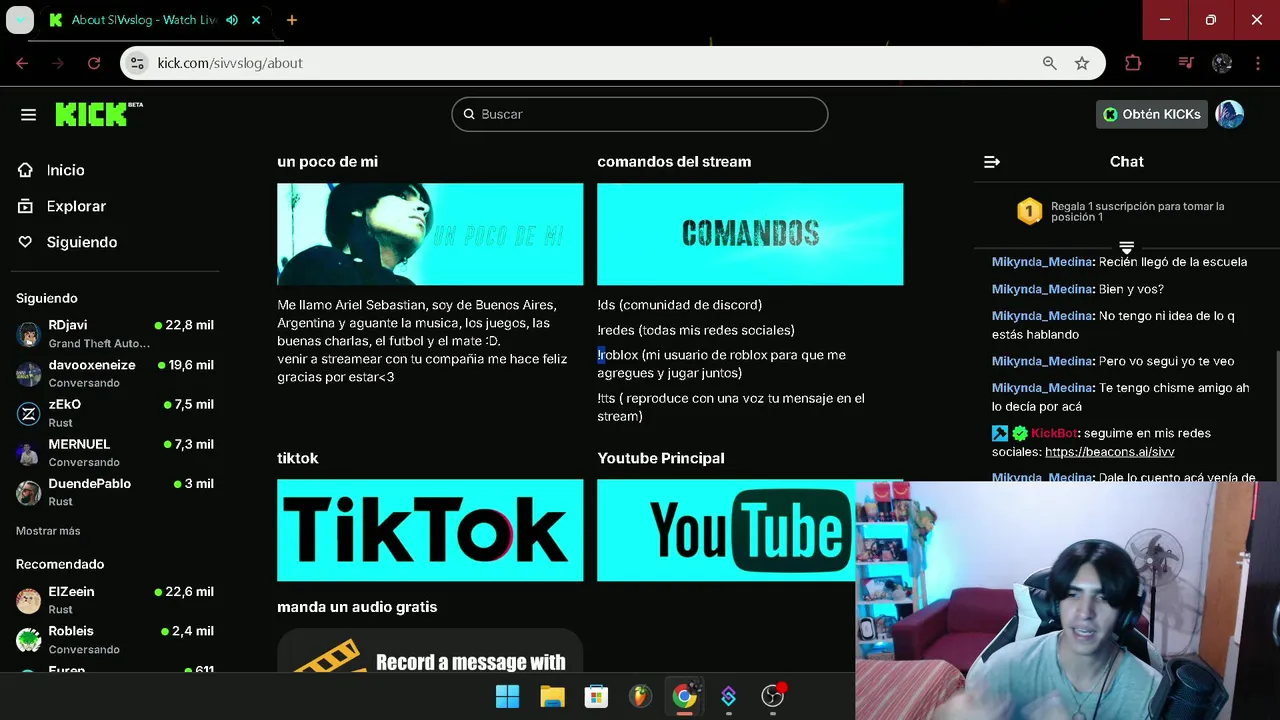Open the beacons.ai/sivv link in chat
This screenshot has width=1280, height=720.
(1109, 452)
